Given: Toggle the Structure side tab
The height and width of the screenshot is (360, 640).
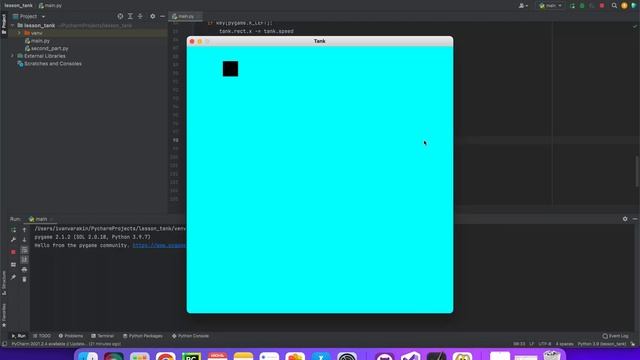Looking at the screenshot, I should pos(4,282).
